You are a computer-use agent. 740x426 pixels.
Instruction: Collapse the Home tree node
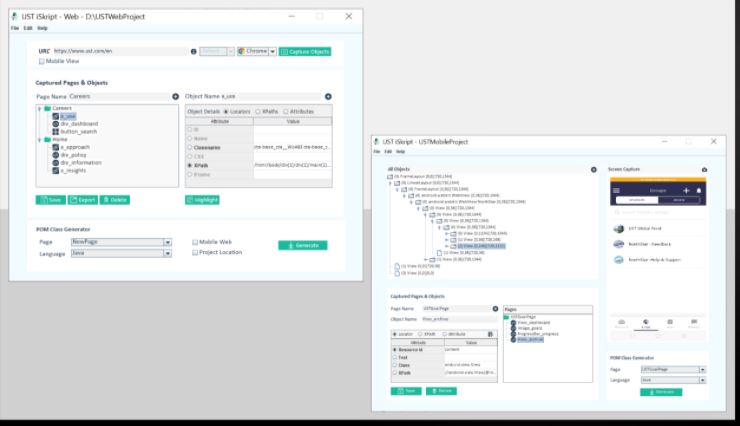tap(40, 140)
